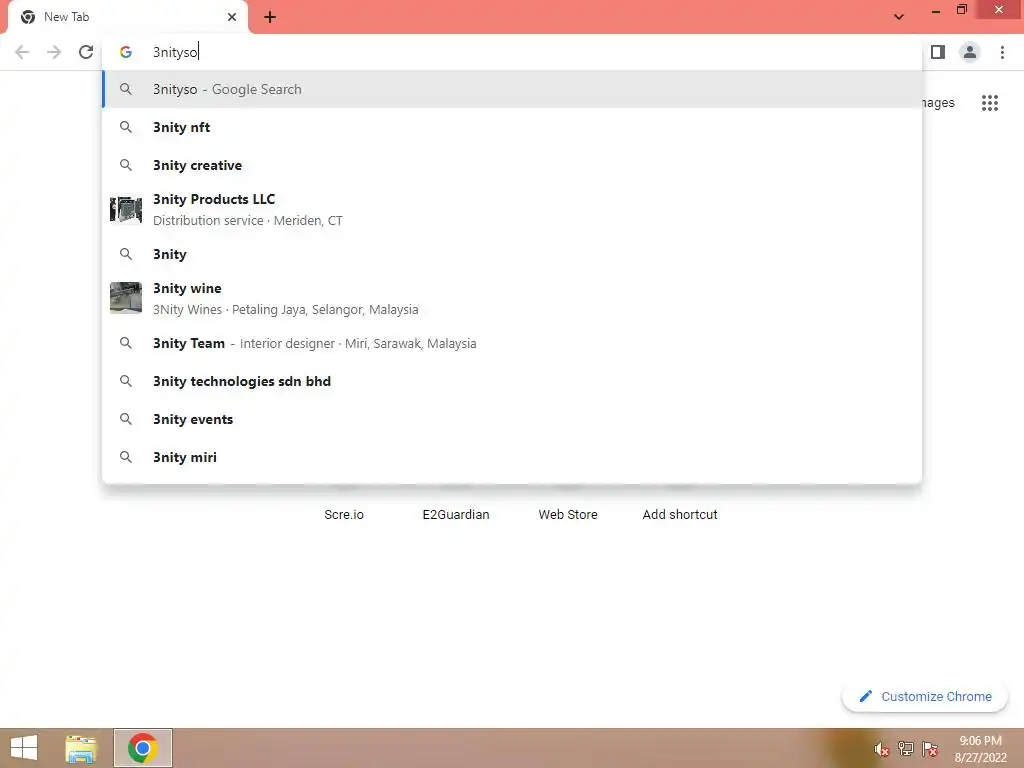Open the profile avatar icon
This screenshot has height=768, width=1024.
pyautogui.click(x=970, y=52)
